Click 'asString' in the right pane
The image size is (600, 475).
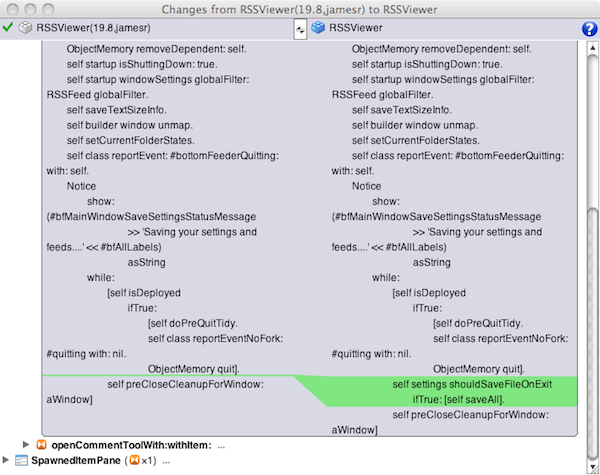point(432,262)
